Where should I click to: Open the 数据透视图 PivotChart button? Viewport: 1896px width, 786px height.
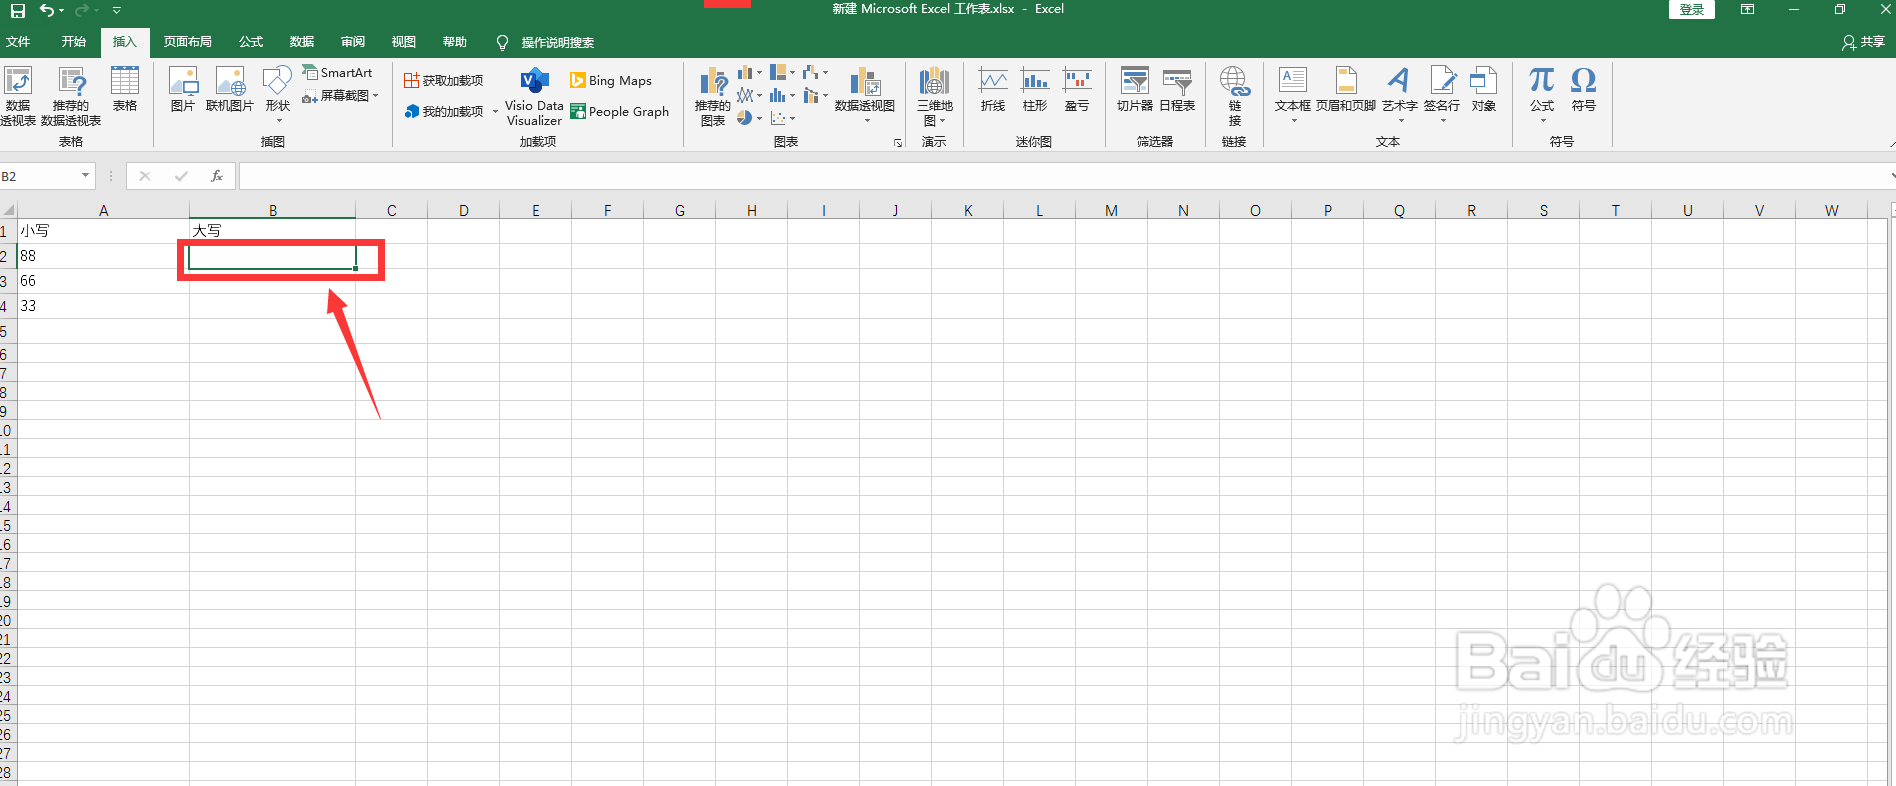(865, 95)
